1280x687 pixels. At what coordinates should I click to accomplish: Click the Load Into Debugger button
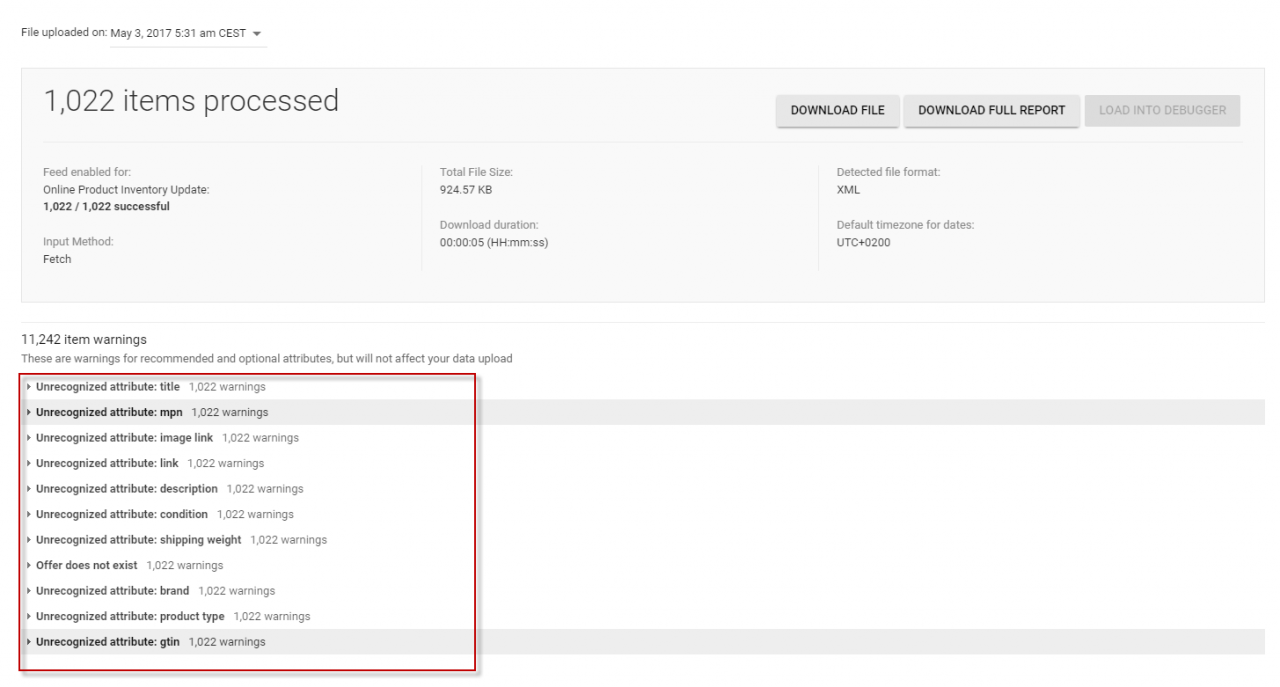click(x=1162, y=110)
